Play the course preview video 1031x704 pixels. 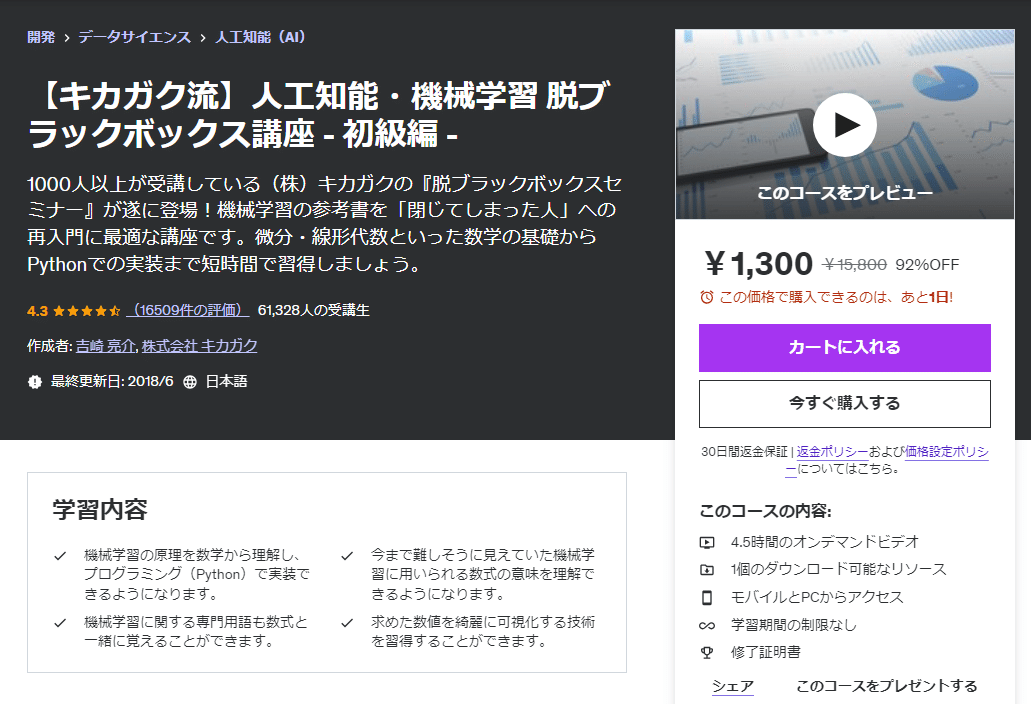point(844,125)
